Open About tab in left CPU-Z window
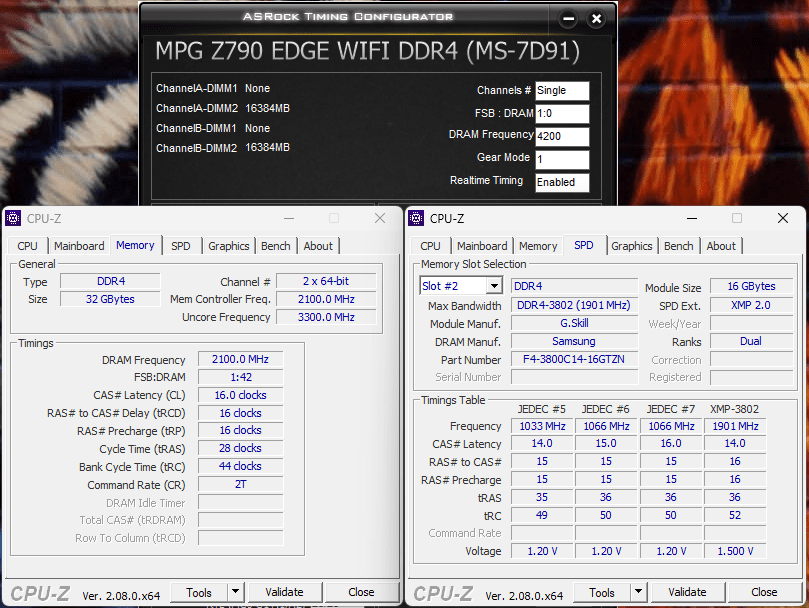The image size is (809, 608). tap(318, 246)
